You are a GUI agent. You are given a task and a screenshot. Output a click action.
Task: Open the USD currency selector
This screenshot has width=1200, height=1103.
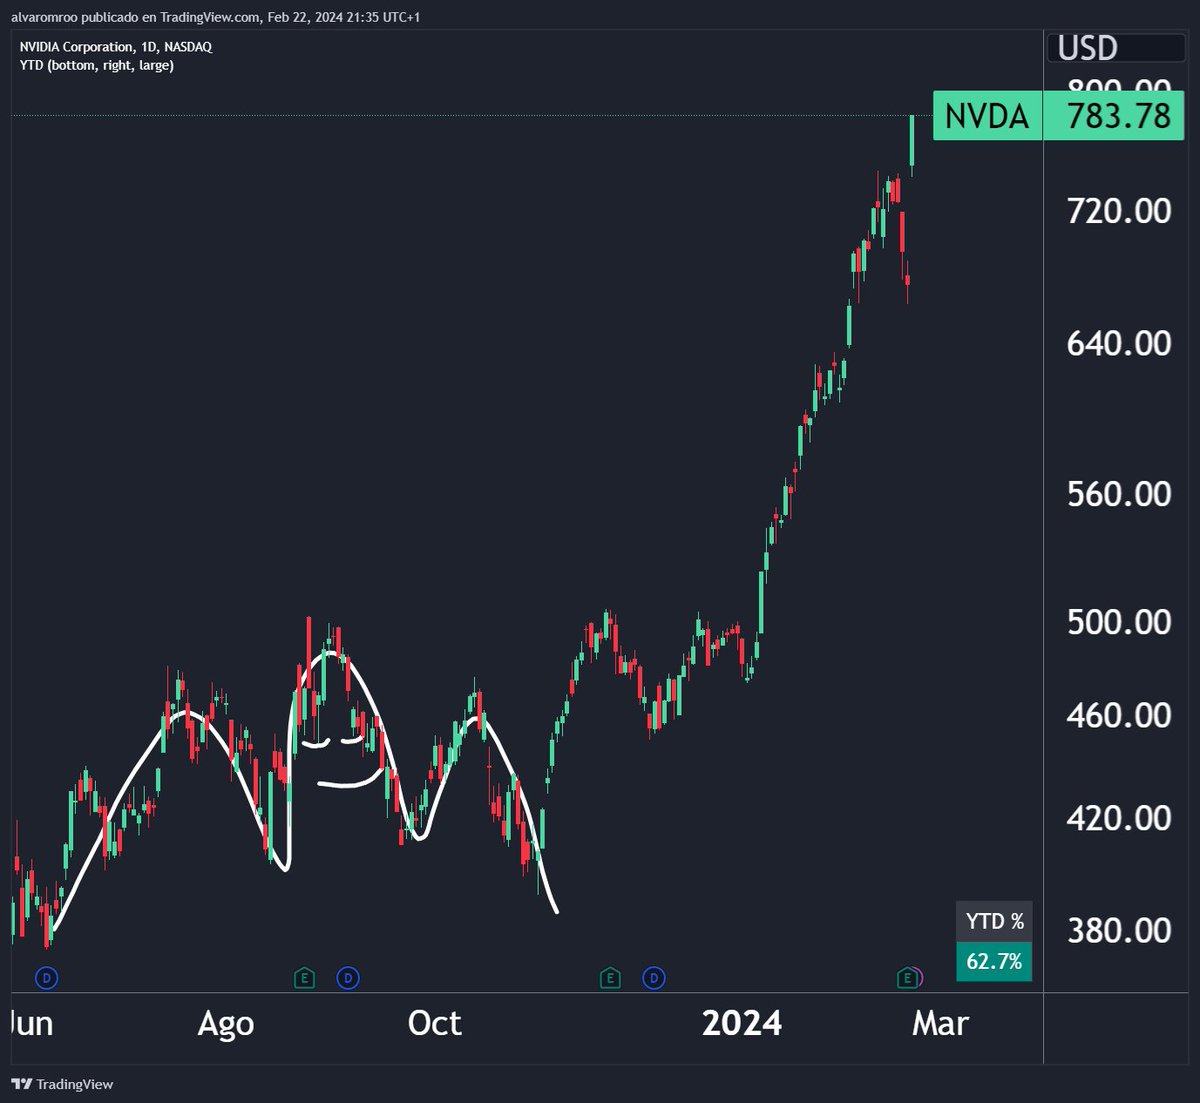[1116, 48]
